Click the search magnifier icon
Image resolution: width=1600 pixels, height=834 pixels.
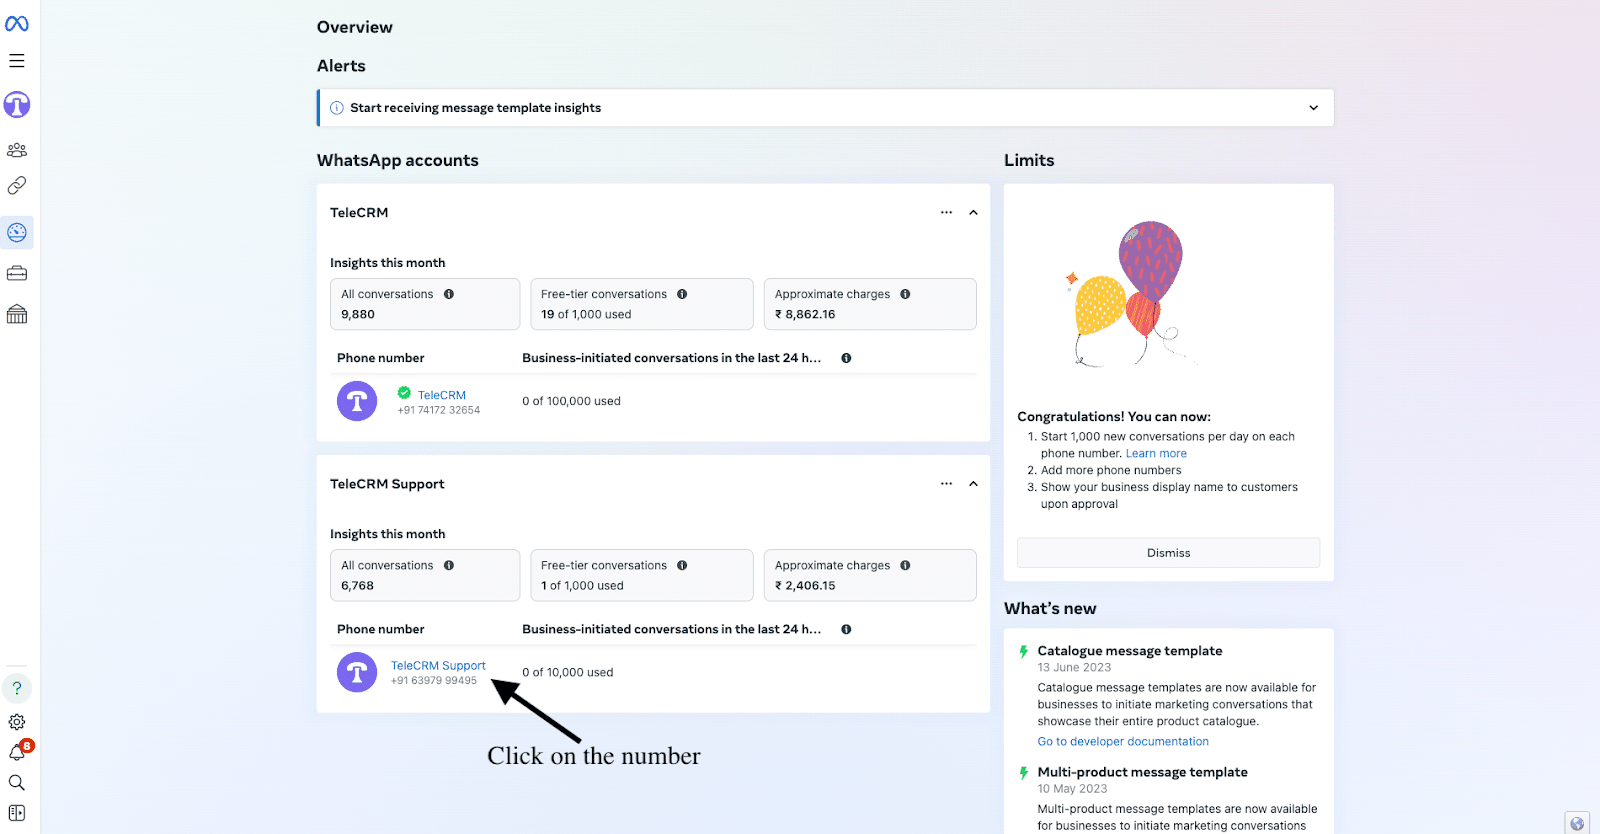[x=17, y=783]
